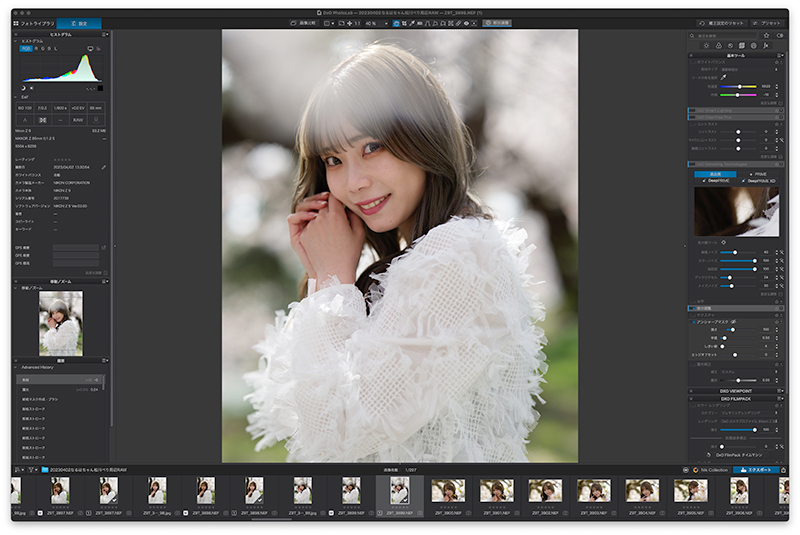Select the perspective correction tool icon
Screen dimensions: 800x535
[428, 23]
